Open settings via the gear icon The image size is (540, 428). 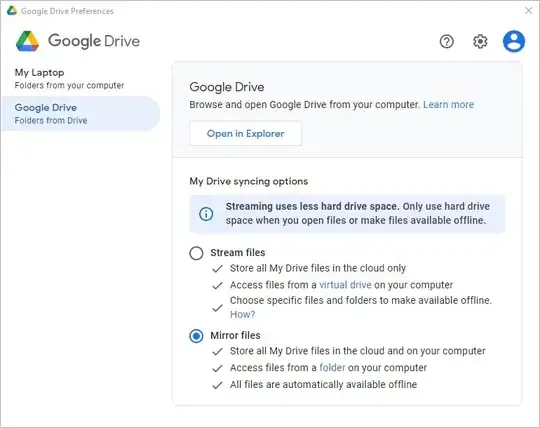pos(480,42)
